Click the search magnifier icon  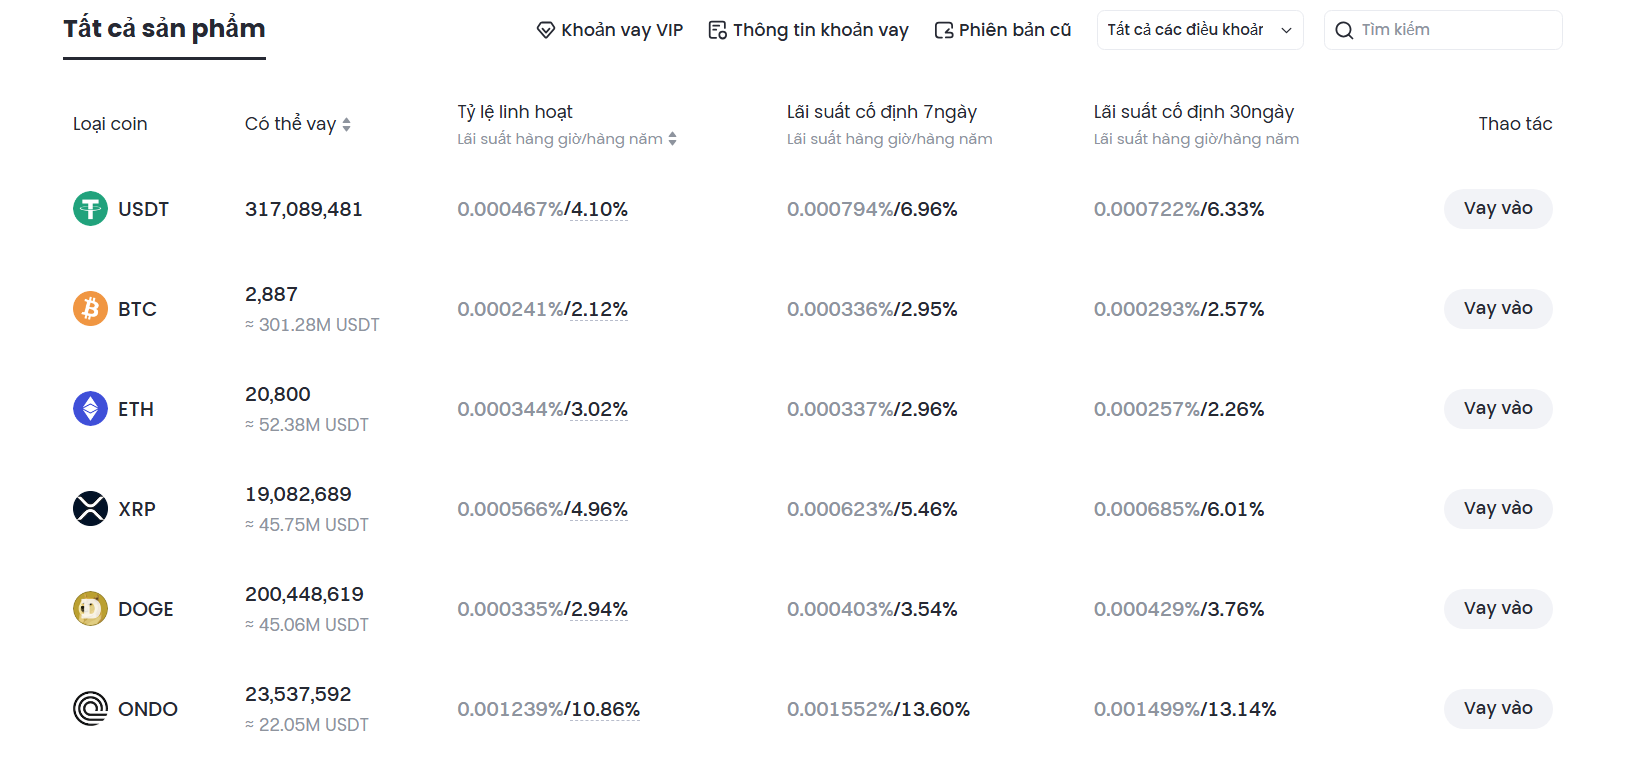pos(1344,30)
